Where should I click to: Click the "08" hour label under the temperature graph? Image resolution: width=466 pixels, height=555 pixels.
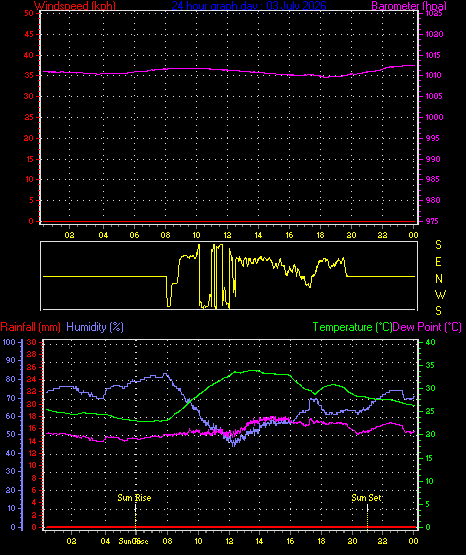[167, 541]
